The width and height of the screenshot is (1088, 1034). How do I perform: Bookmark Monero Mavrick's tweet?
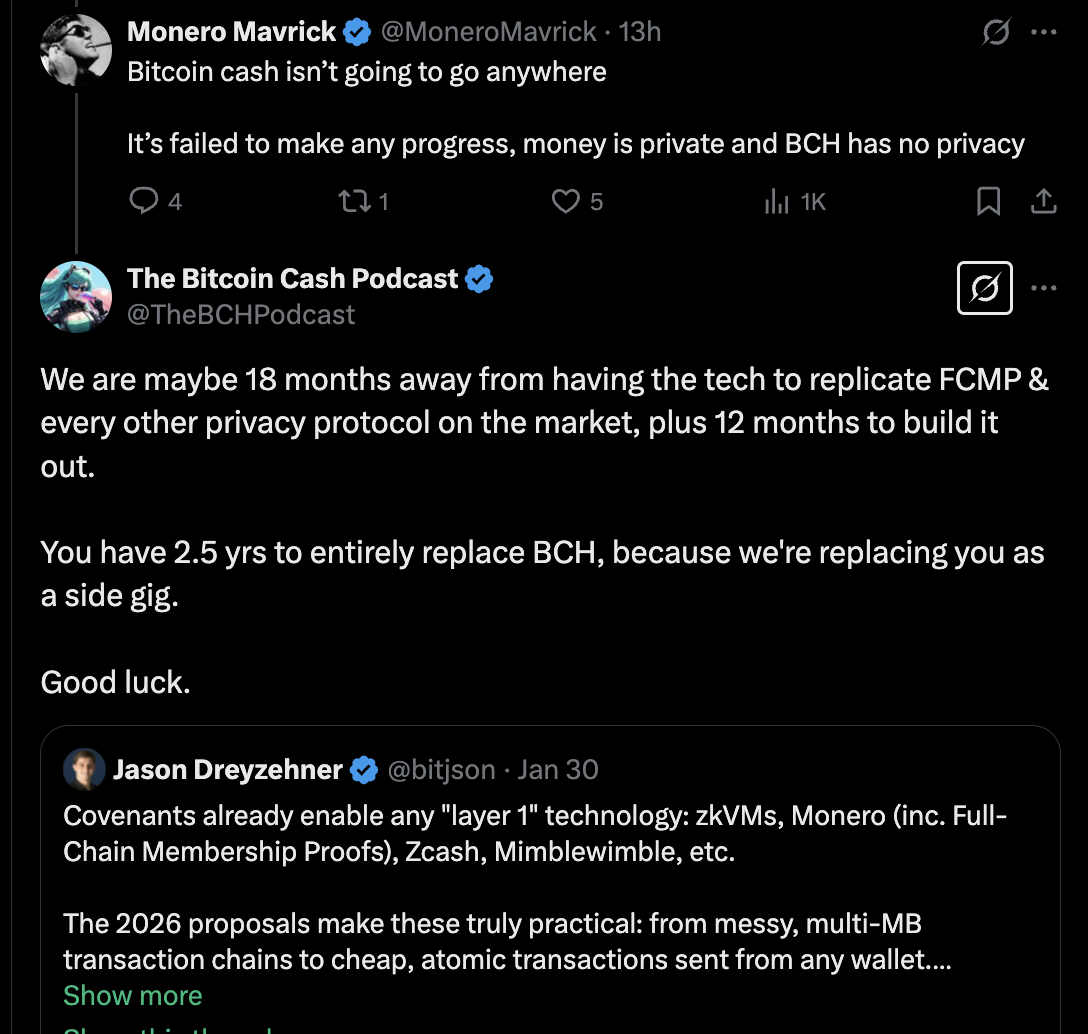(988, 202)
